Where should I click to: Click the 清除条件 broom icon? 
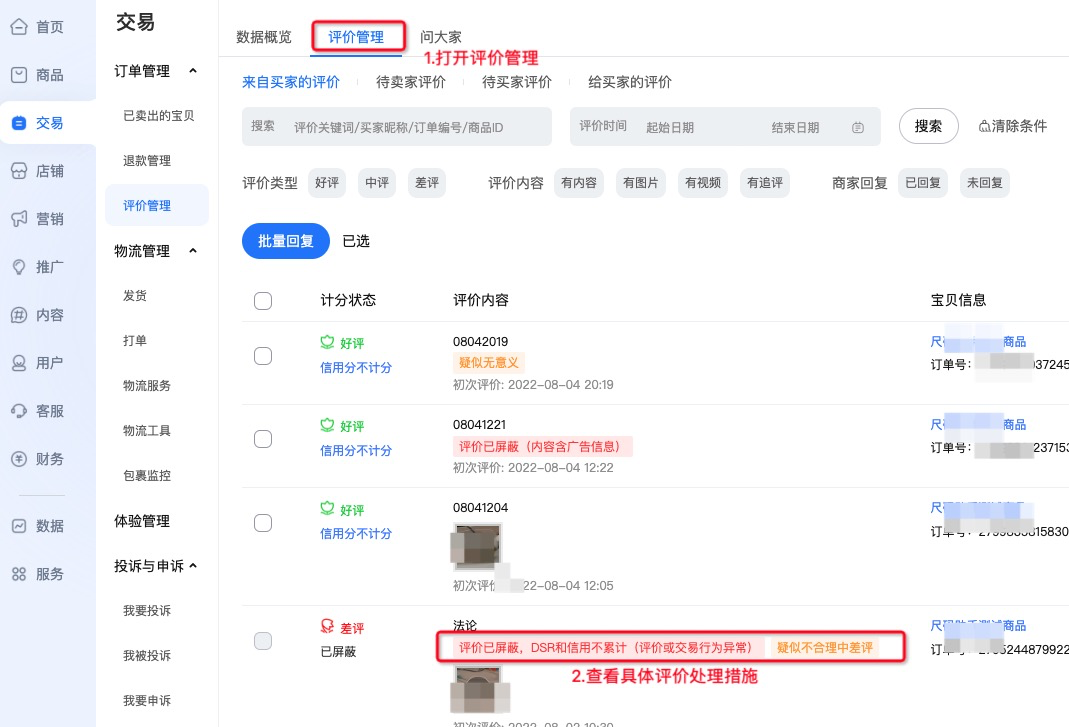pyautogui.click(x=984, y=126)
